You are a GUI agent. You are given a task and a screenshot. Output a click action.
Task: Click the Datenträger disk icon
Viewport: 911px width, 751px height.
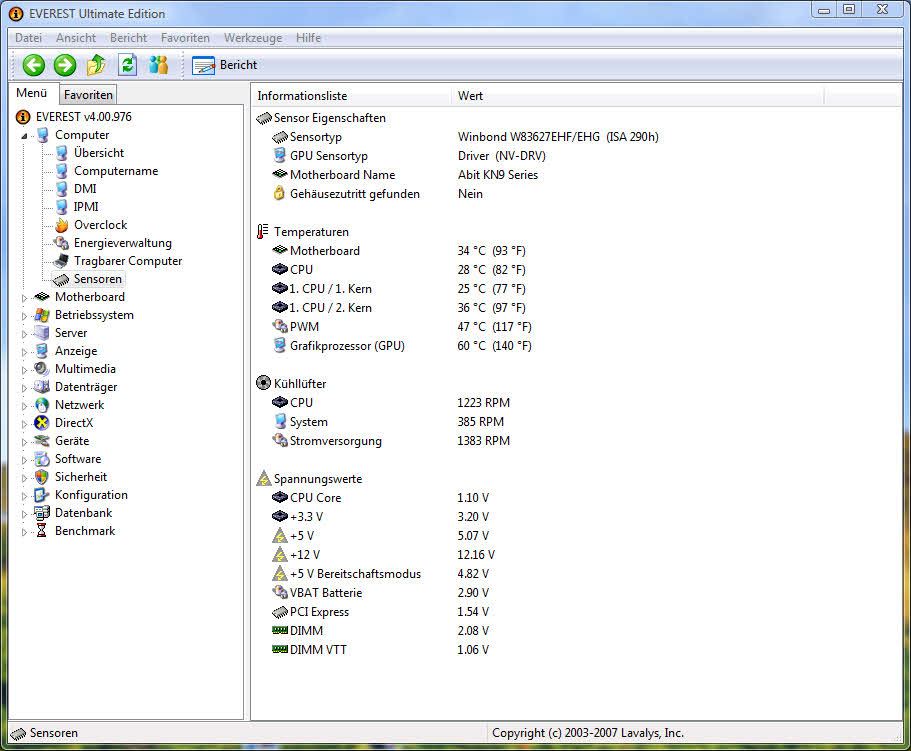(x=42, y=387)
